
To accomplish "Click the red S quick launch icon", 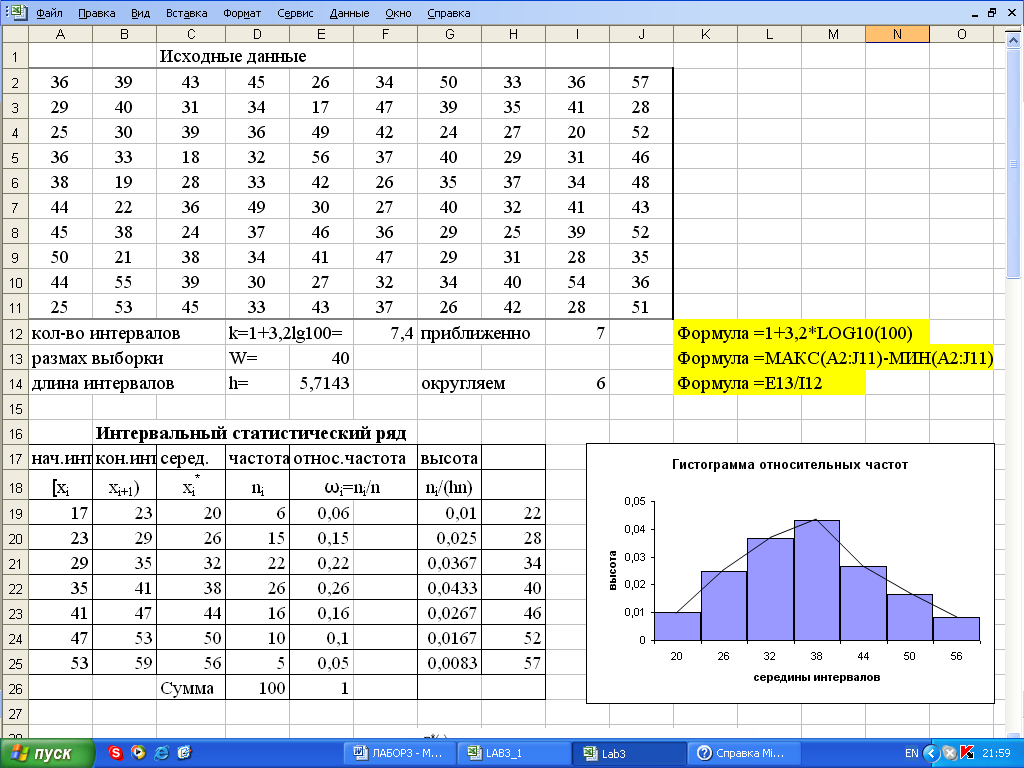I will [x=115, y=753].
